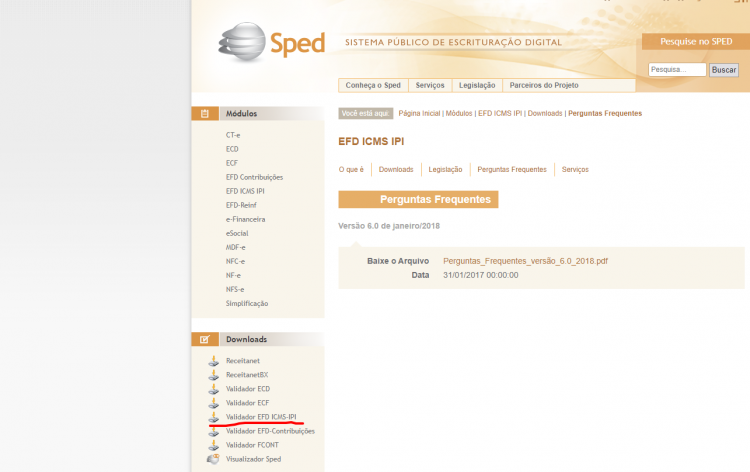Click download icon beside Validador EFD-Contribuições
Image resolution: width=750 pixels, height=472 pixels.
point(213,431)
